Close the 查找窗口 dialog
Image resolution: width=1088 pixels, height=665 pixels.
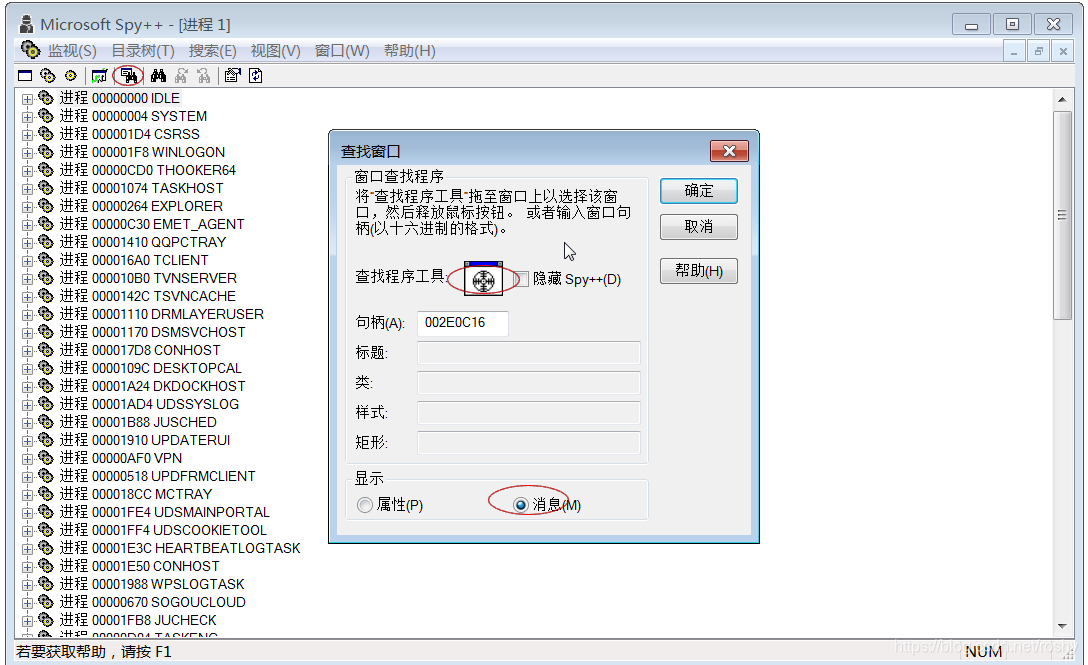coord(729,151)
